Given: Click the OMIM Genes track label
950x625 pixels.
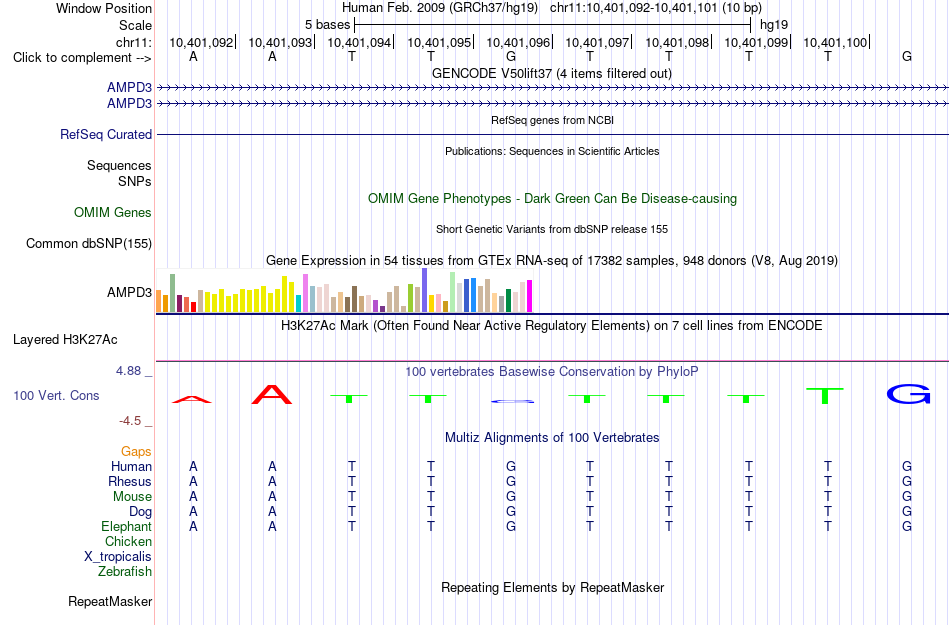Looking at the screenshot, I should point(113,213).
